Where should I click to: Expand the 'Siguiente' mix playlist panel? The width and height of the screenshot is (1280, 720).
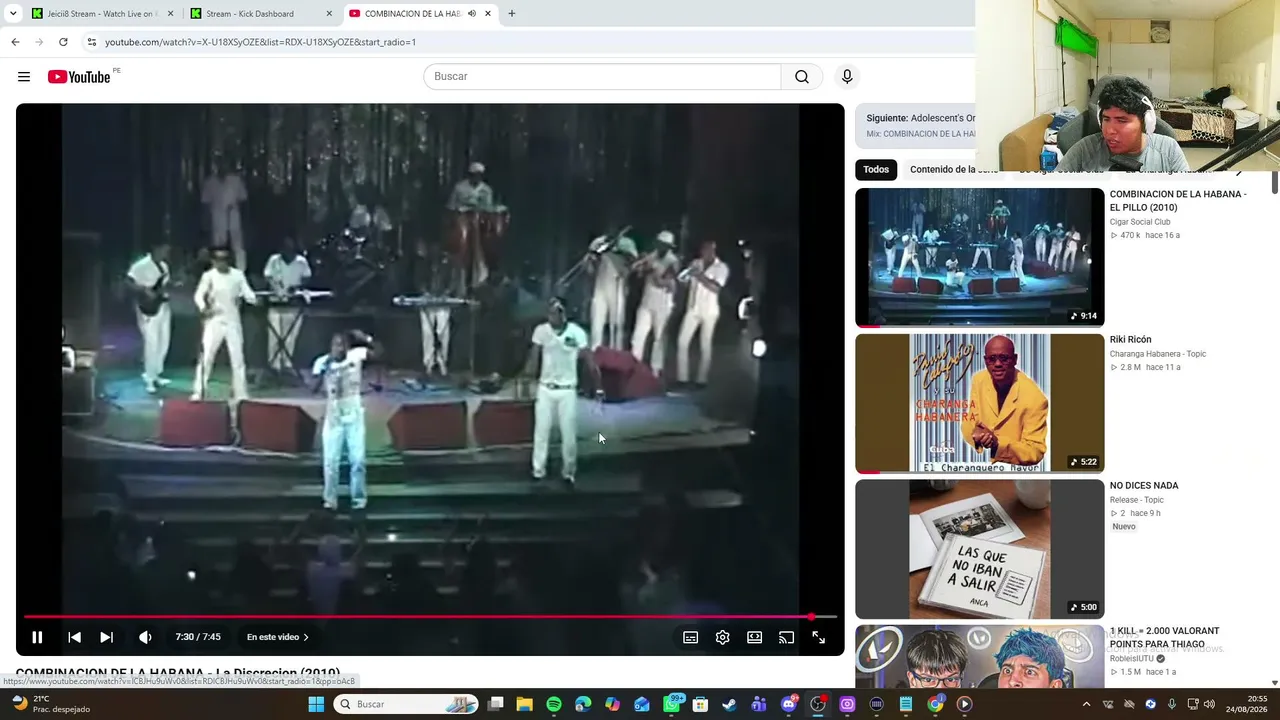click(x=915, y=126)
